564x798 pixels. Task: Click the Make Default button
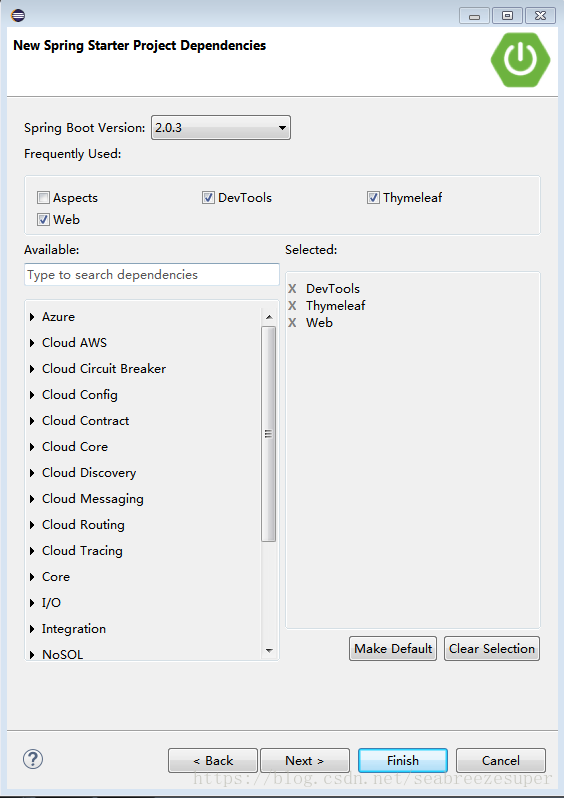pos(393,648)
